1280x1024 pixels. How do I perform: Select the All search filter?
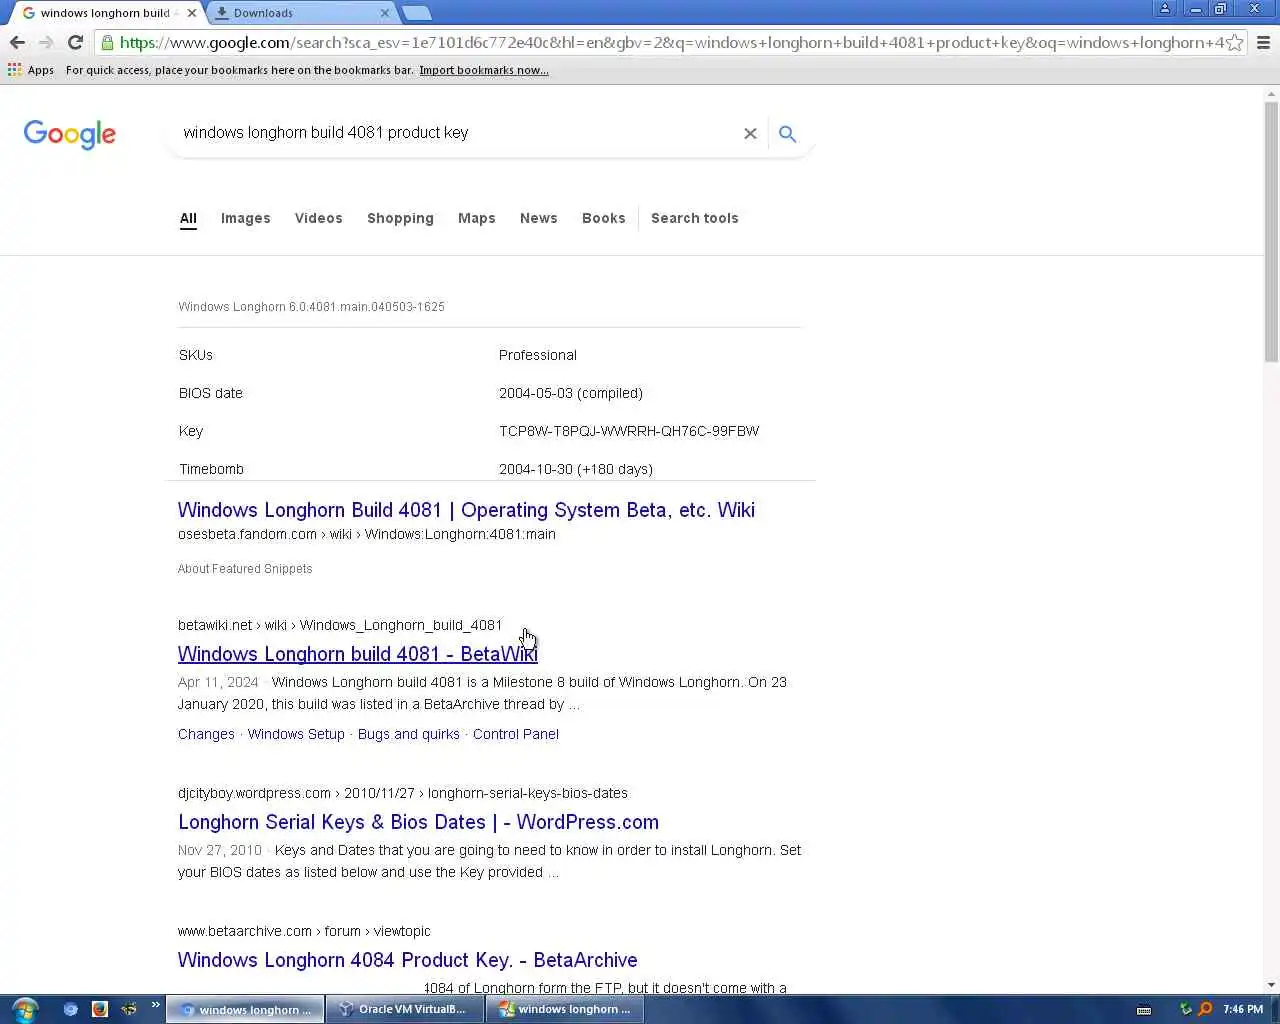point(188,218)
